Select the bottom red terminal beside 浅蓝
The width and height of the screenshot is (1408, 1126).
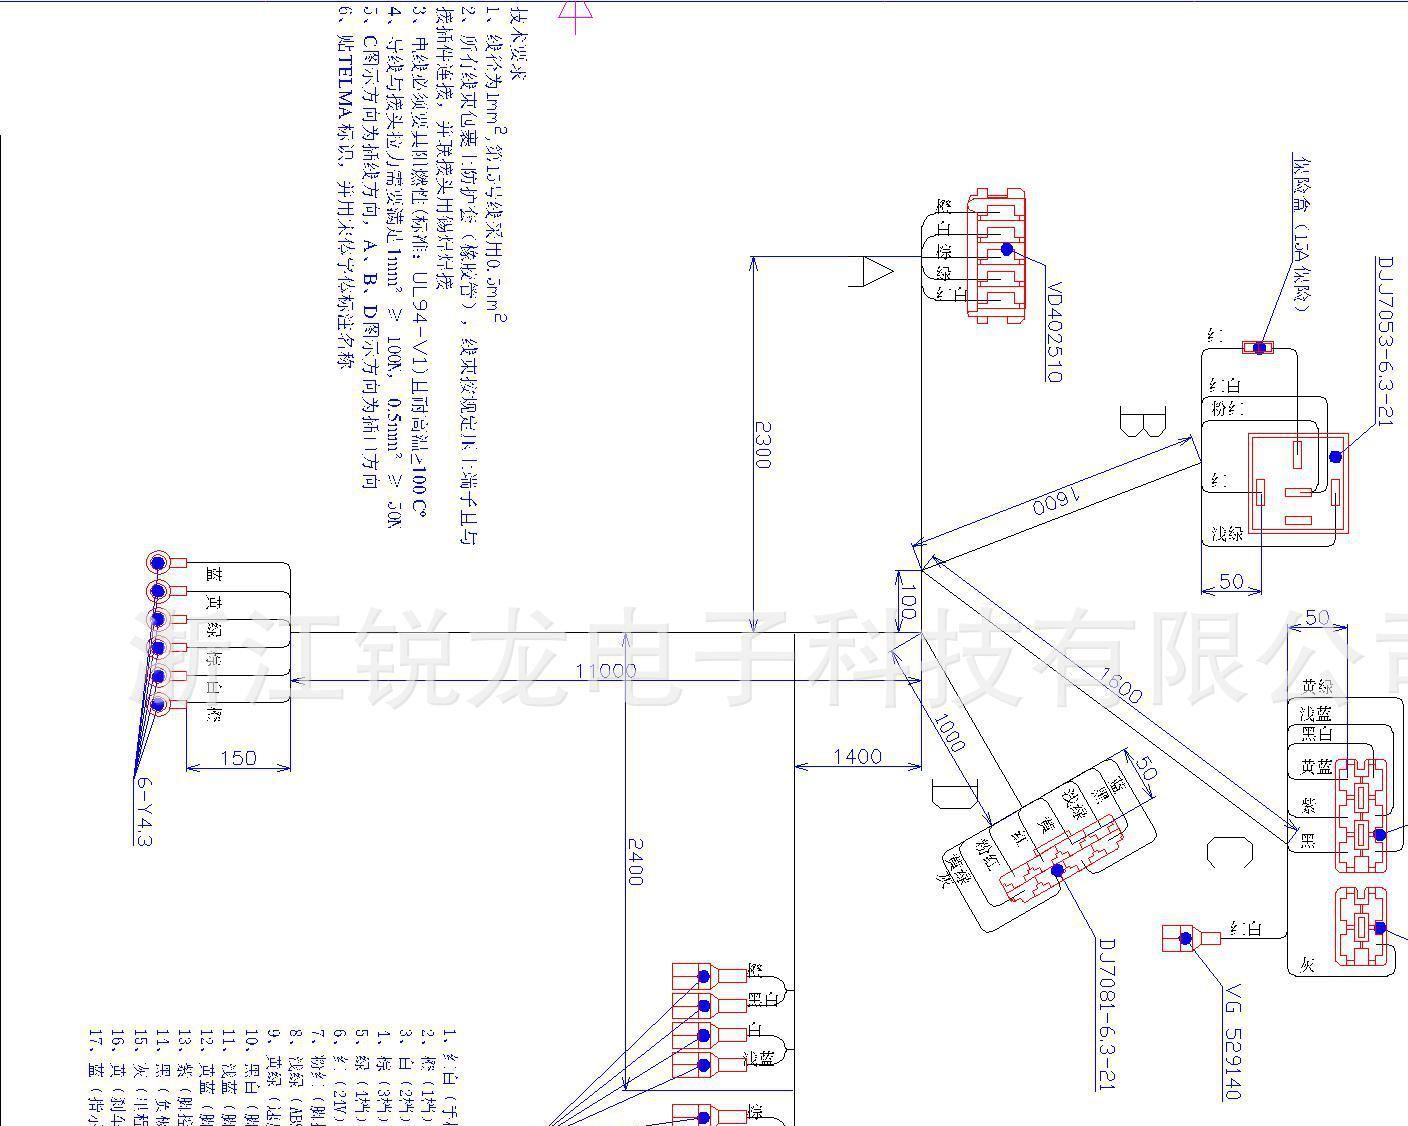(709, 1064)
